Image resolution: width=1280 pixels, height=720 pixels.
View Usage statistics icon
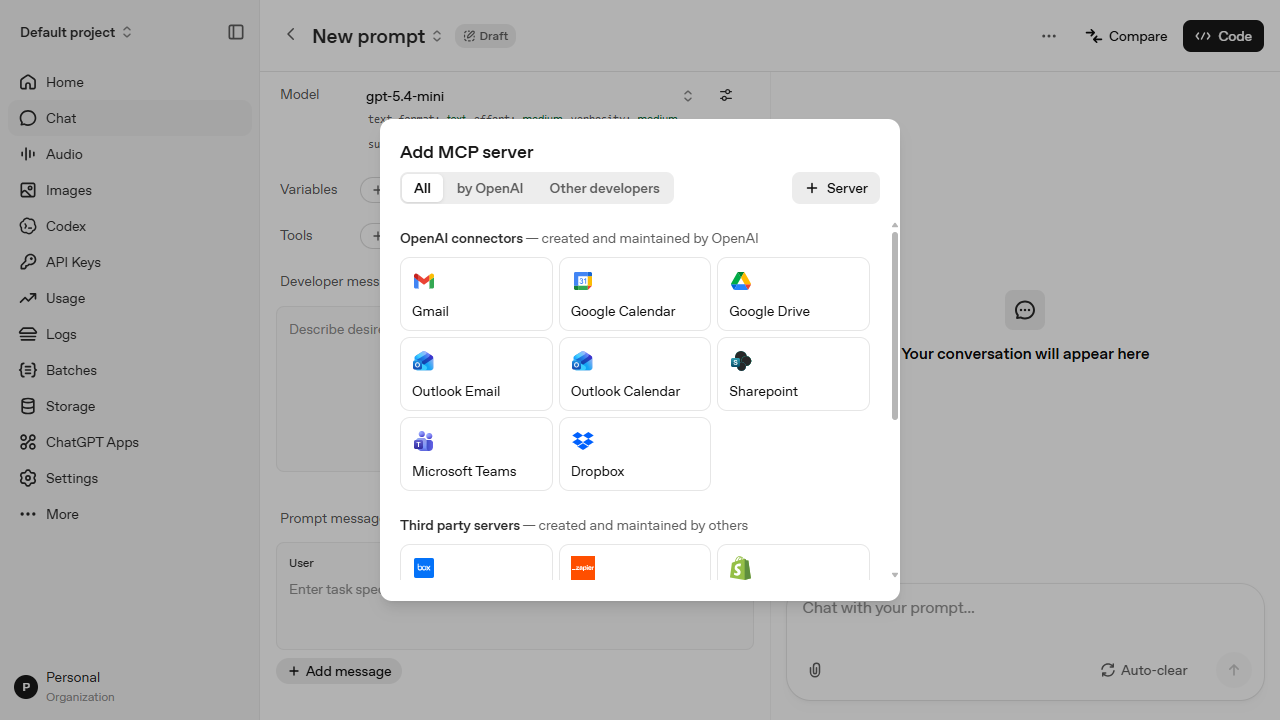coord(28,298)
